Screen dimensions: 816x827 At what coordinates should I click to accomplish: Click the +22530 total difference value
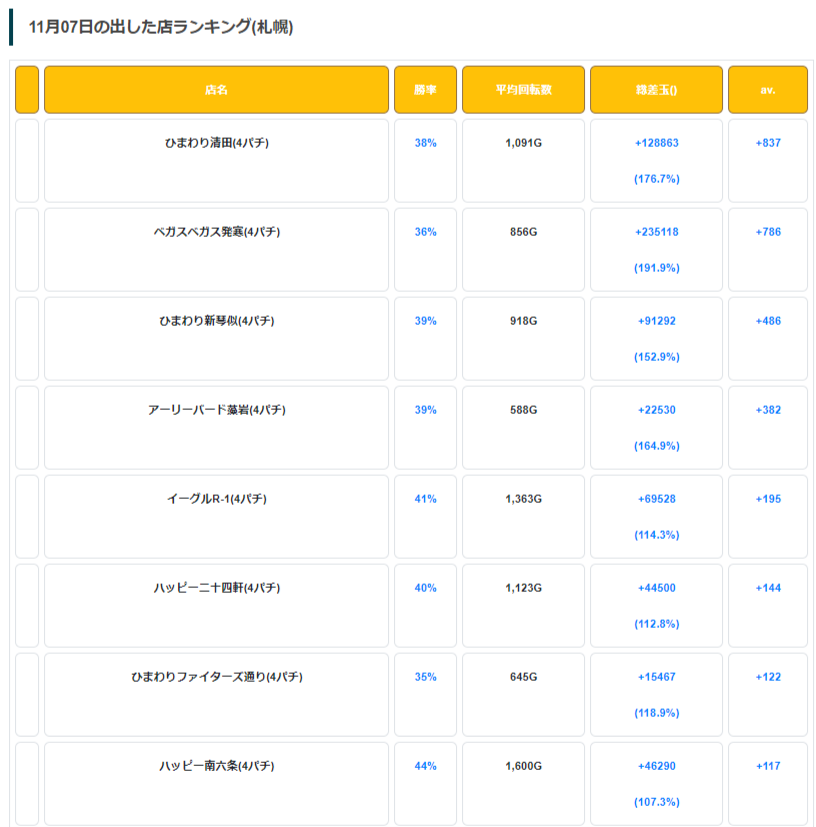pos(657,410)
